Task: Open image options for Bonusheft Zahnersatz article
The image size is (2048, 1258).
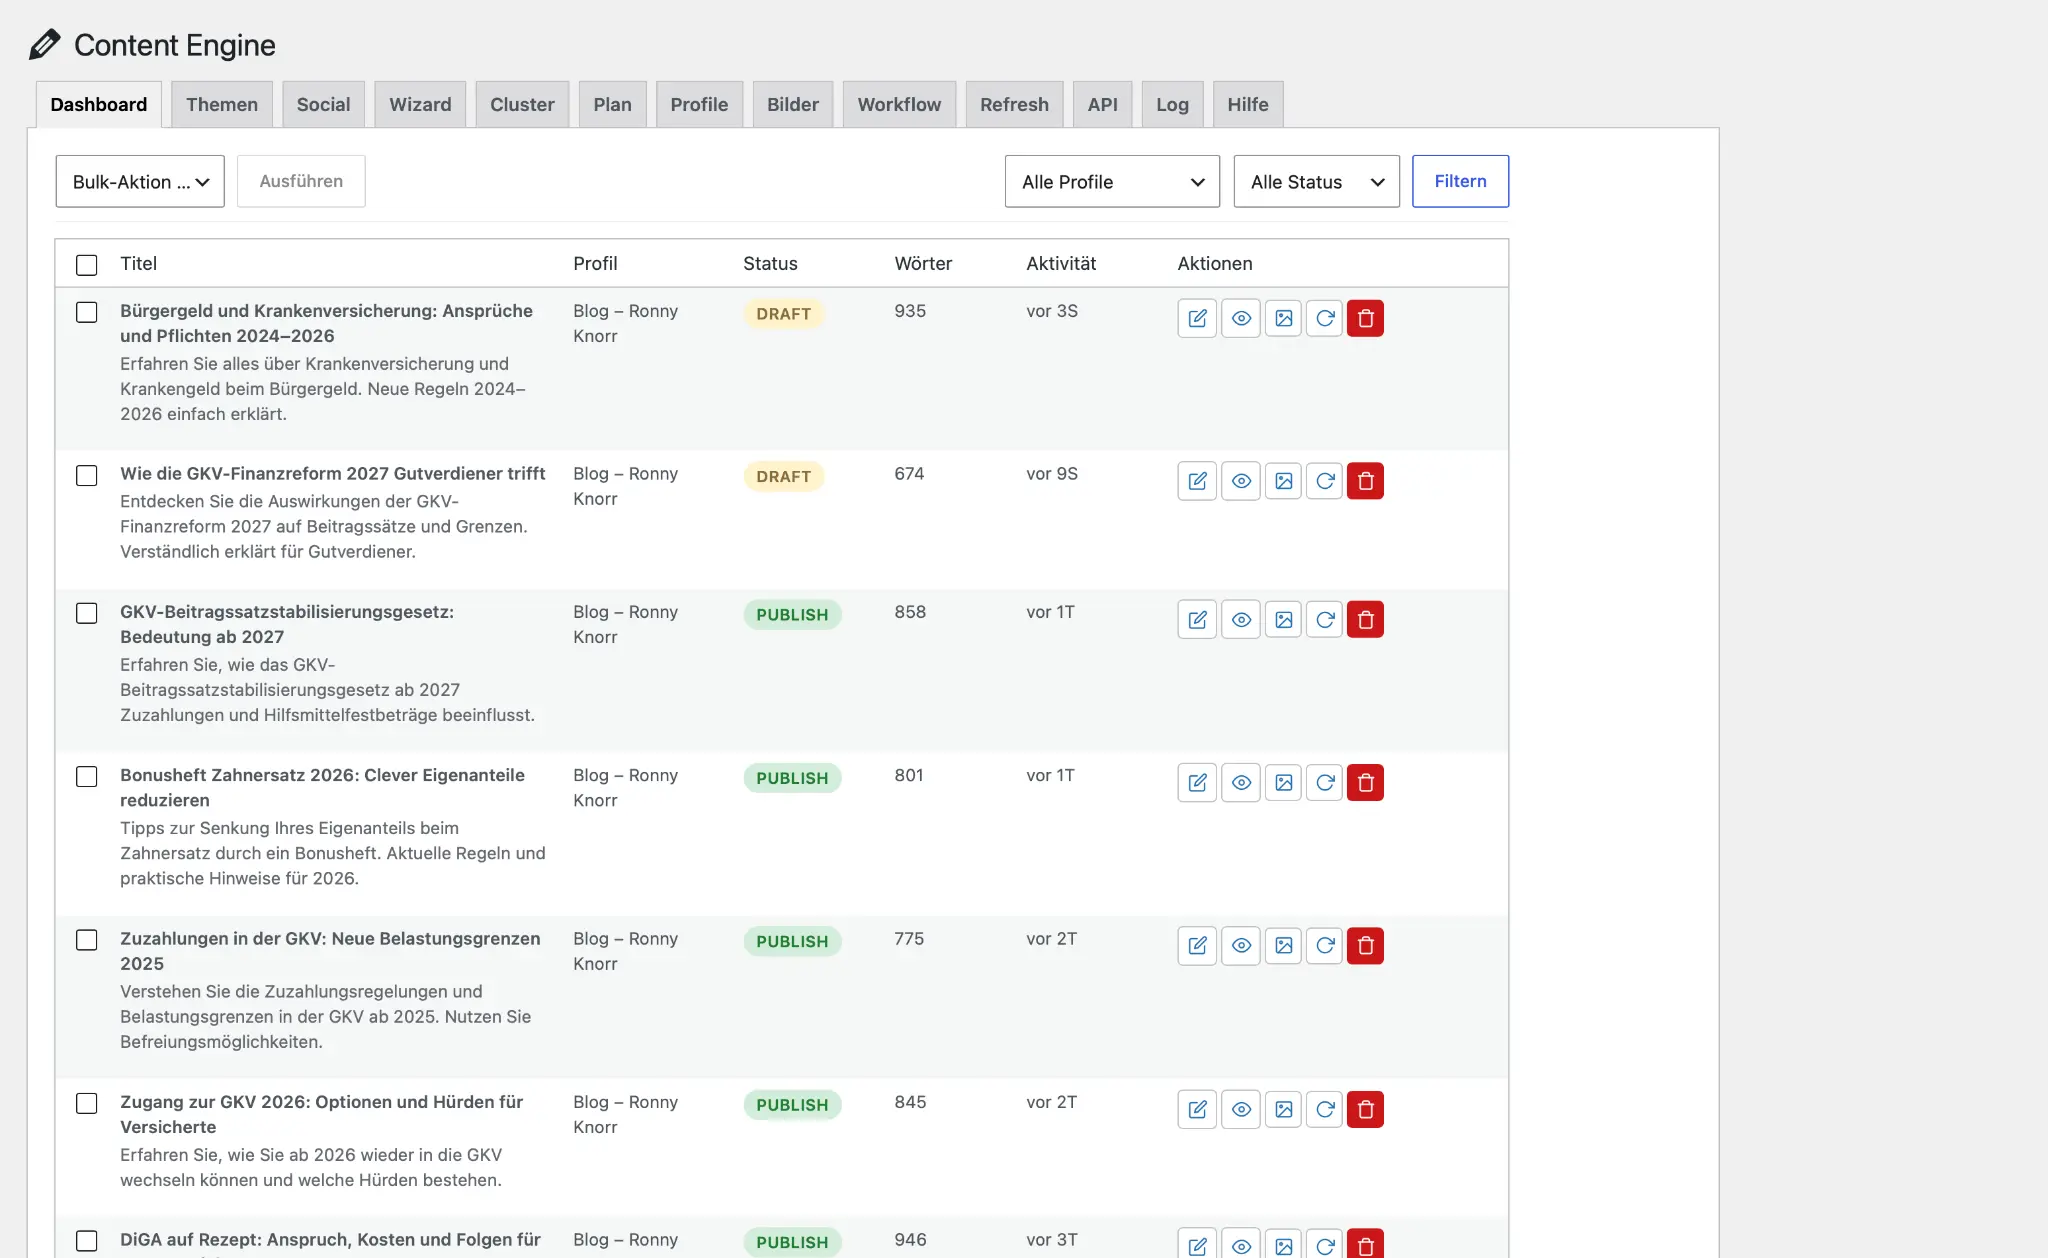Action: pyautogui.click(x=1284, y=783)
